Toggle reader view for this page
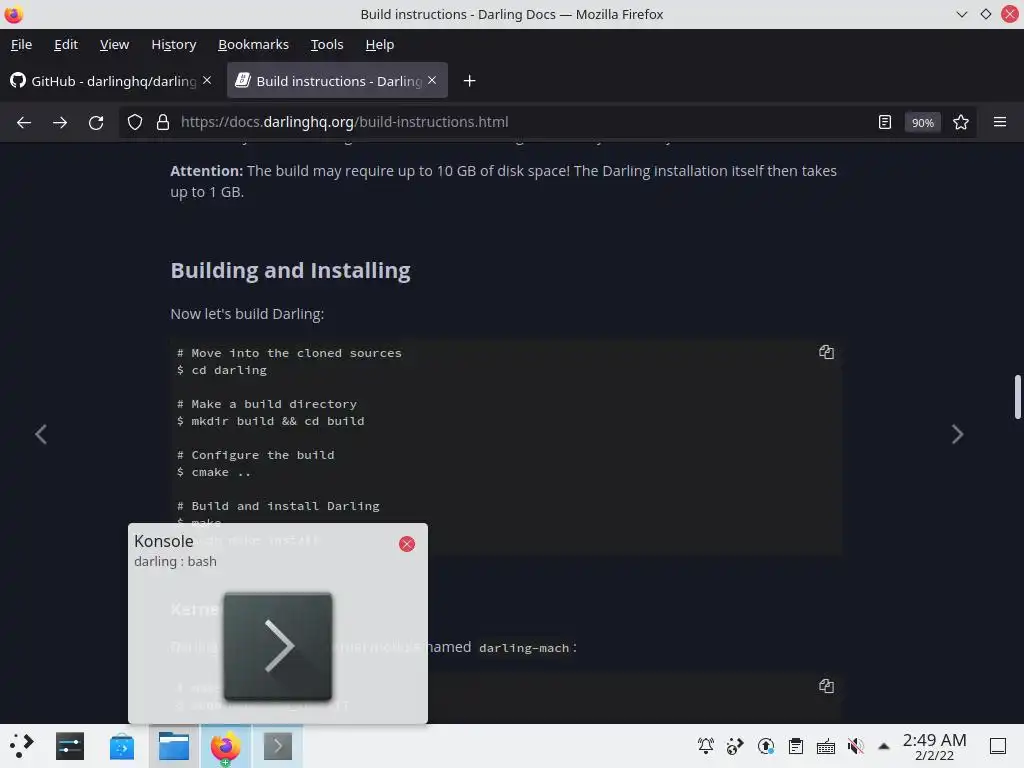 (x=885, y=122)
